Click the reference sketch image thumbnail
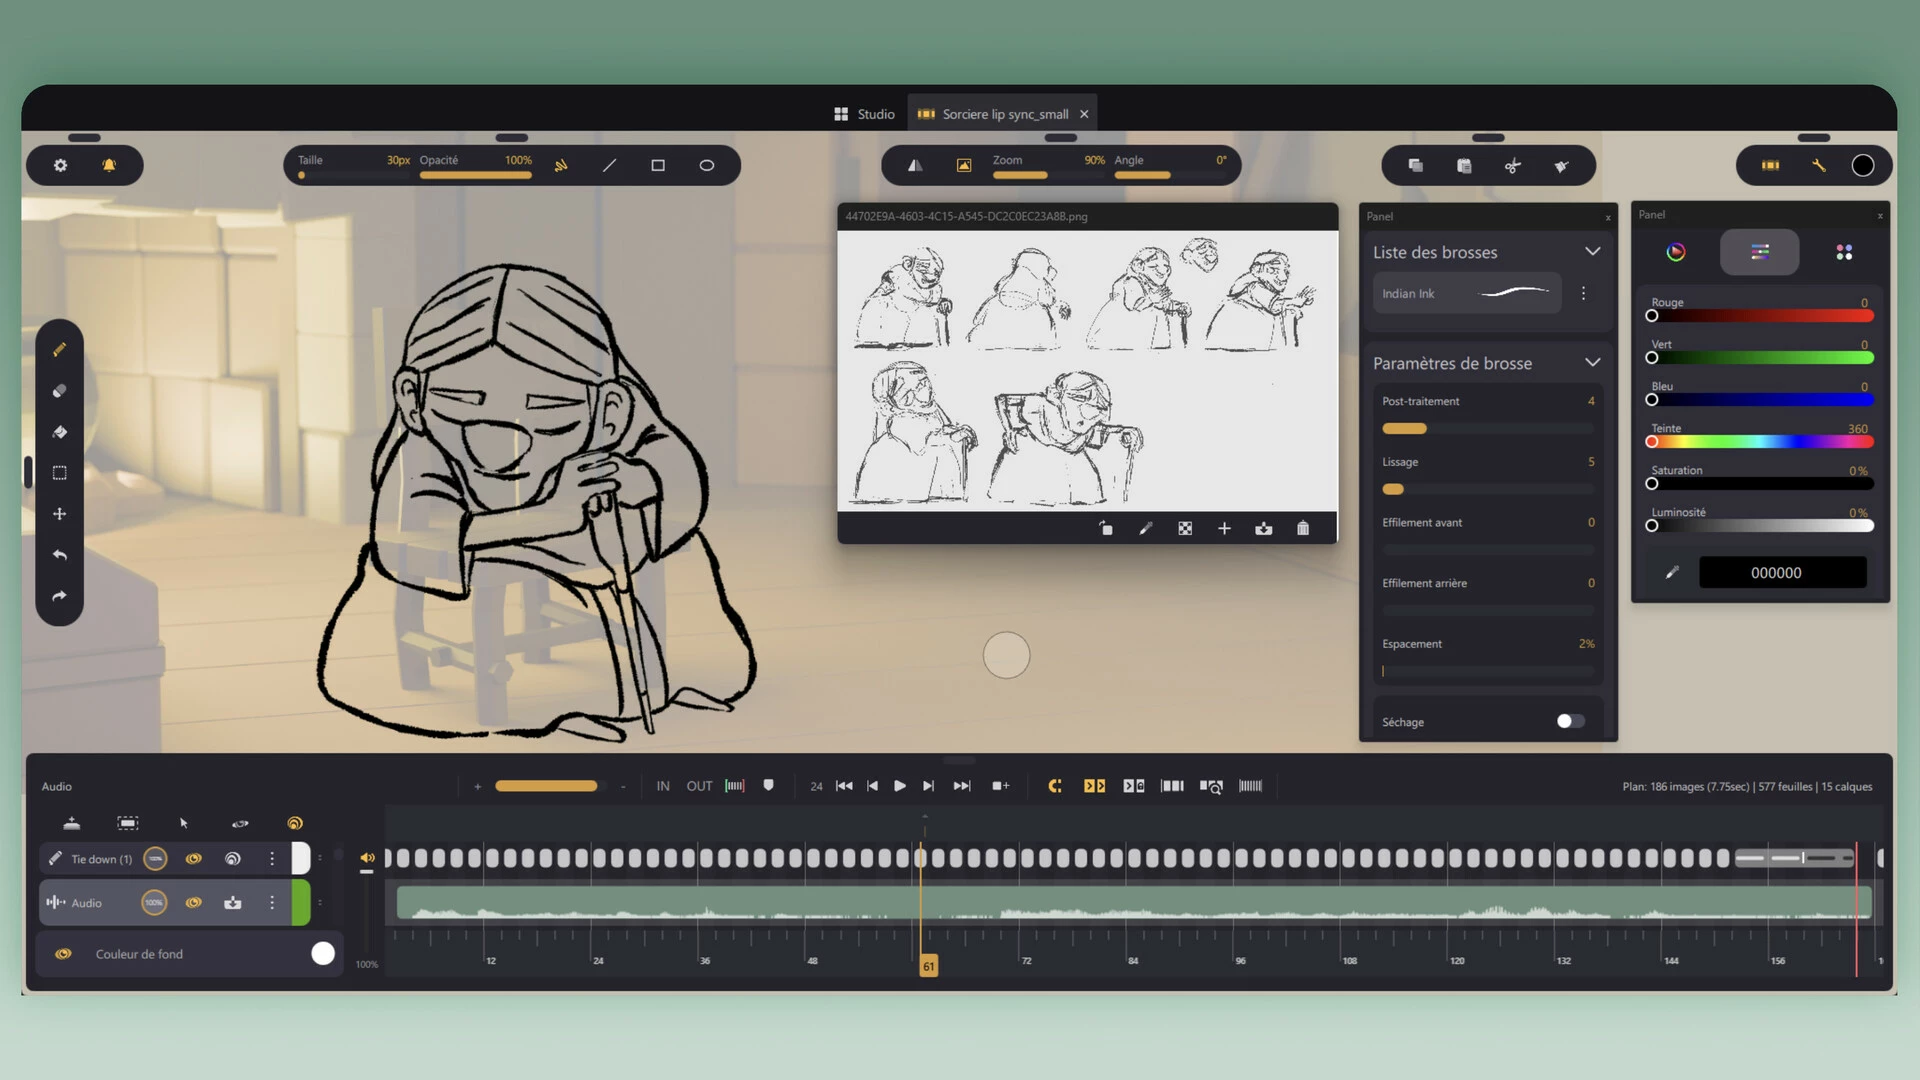This screenshot has width=1920, height=1080. [x=1088, y=371]
